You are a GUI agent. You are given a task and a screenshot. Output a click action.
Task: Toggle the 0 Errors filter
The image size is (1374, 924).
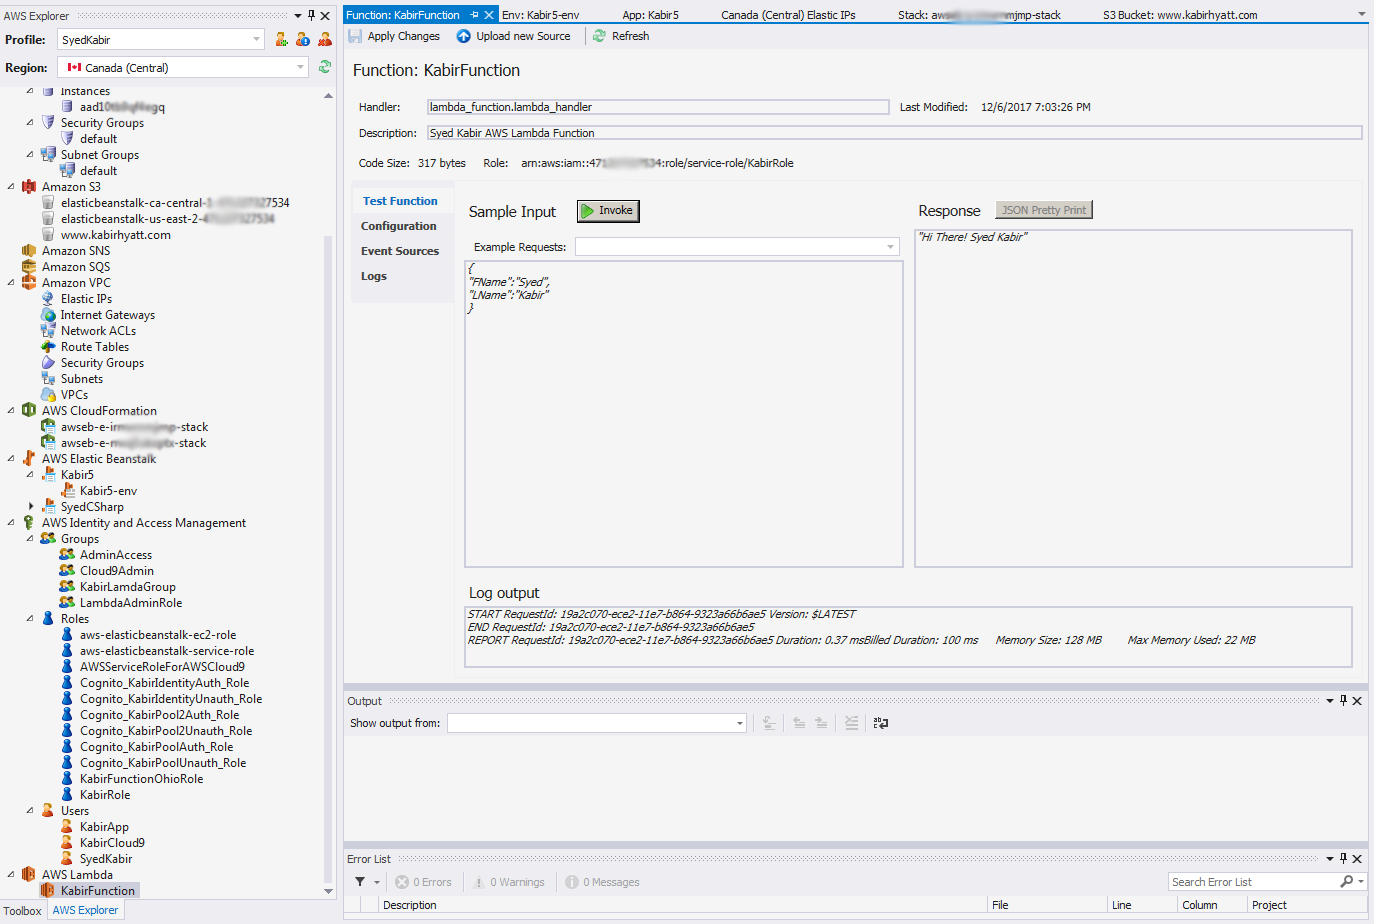click(424, 882)
